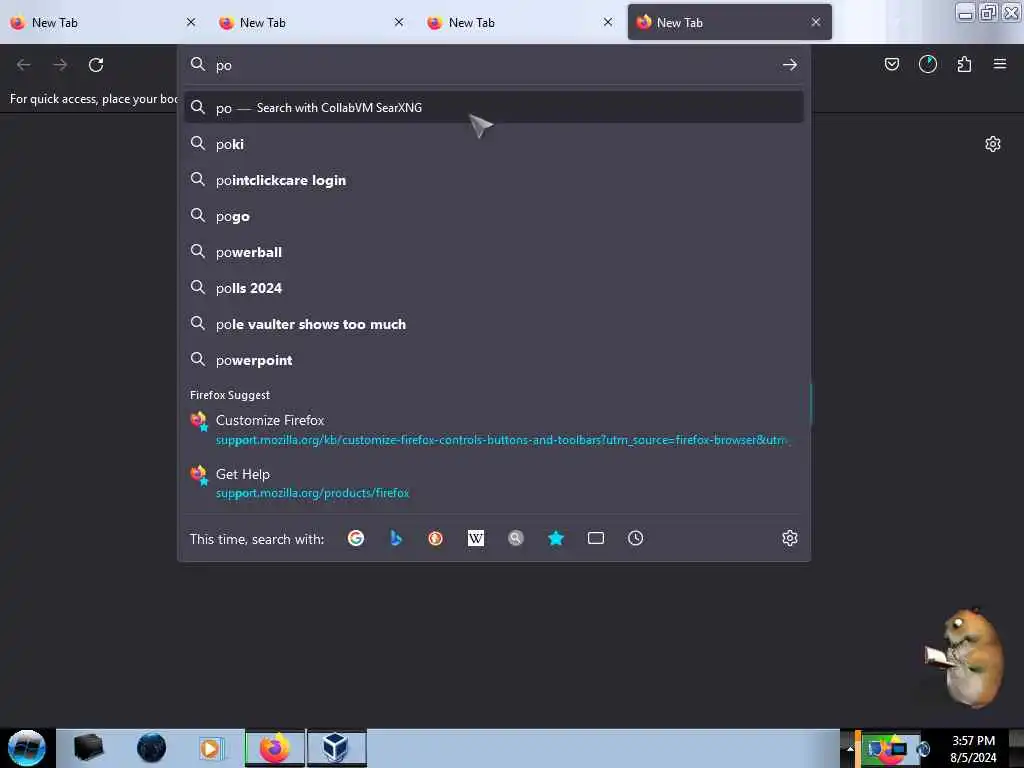Open VirtualBox cube icon on taskbar
Image resolution: width=1024 pixels, height=768 pixels.
[x=336, y=748]
